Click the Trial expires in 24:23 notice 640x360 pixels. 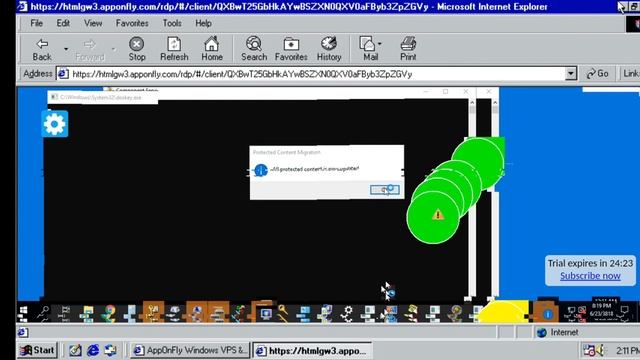tap(590, 263)
